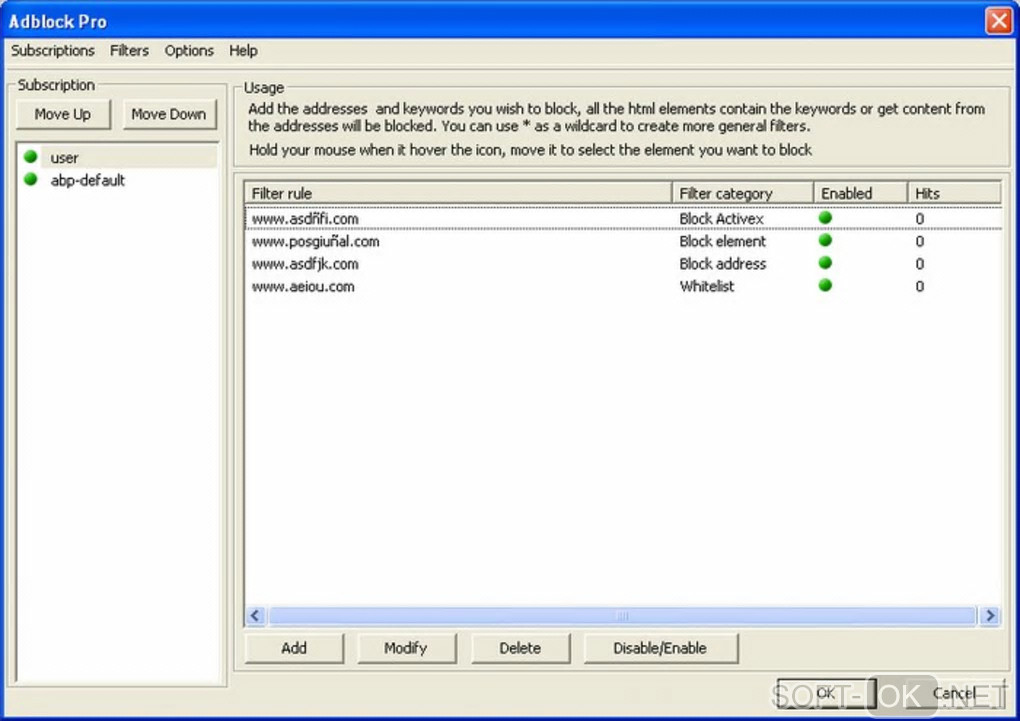Click the Disable/Enable button
Viewport: 1020px width, 721px height.
click(660, 648)
